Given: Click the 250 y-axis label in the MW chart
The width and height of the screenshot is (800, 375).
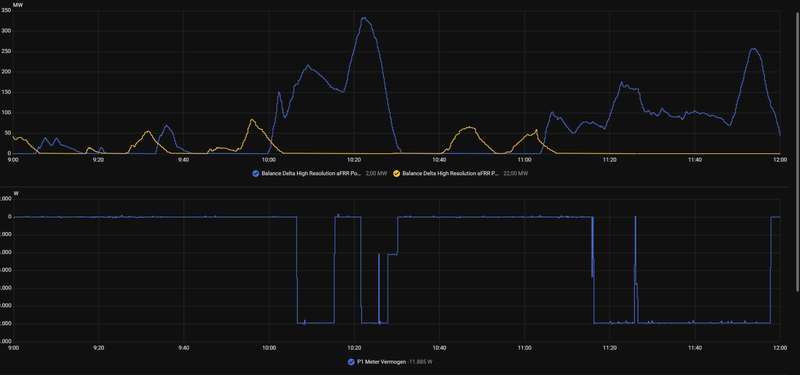Looking at the screenshot, I should pyautogui.click(x=6, y=51).
